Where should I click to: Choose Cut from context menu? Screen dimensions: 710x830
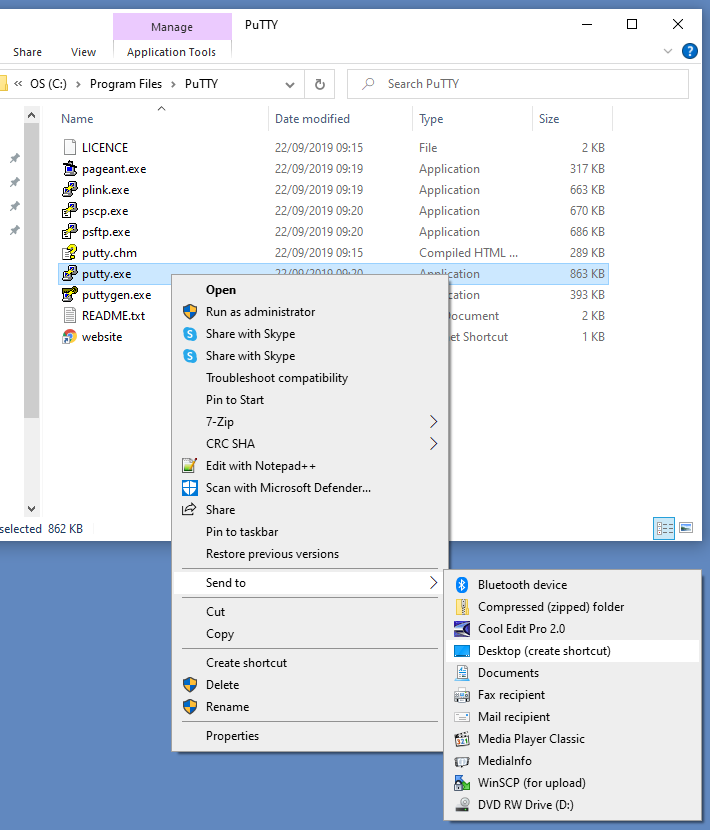[311, 612]
